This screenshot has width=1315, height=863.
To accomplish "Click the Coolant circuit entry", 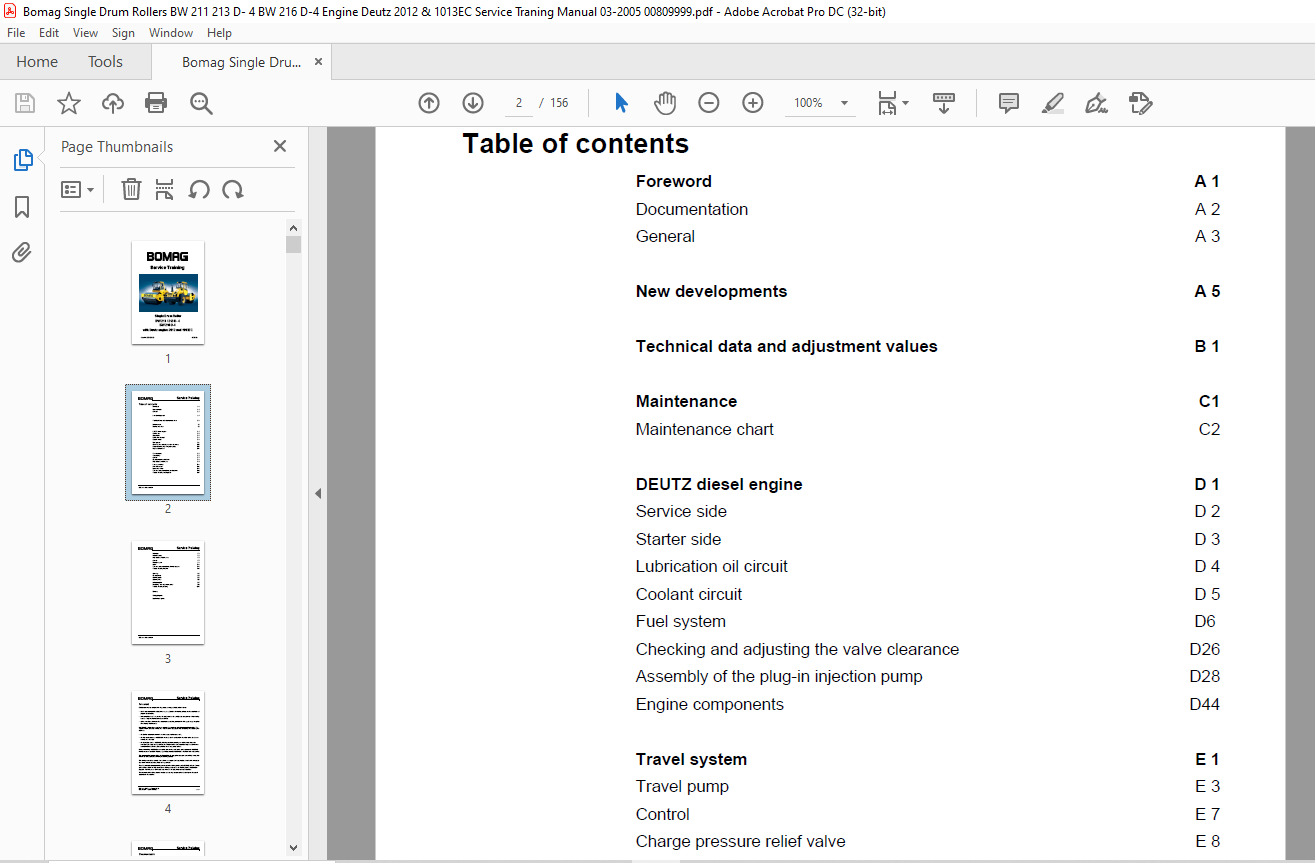I will pyautogui.click(x=689, y=594).
